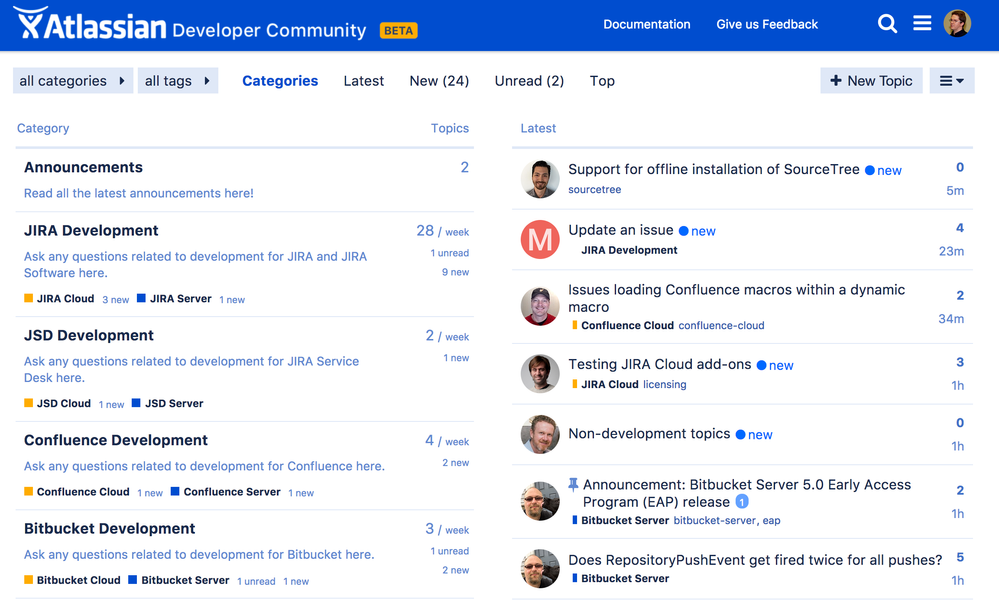Open avatar beside Testing JIRA Cloud add-ons

pos(540,373)
